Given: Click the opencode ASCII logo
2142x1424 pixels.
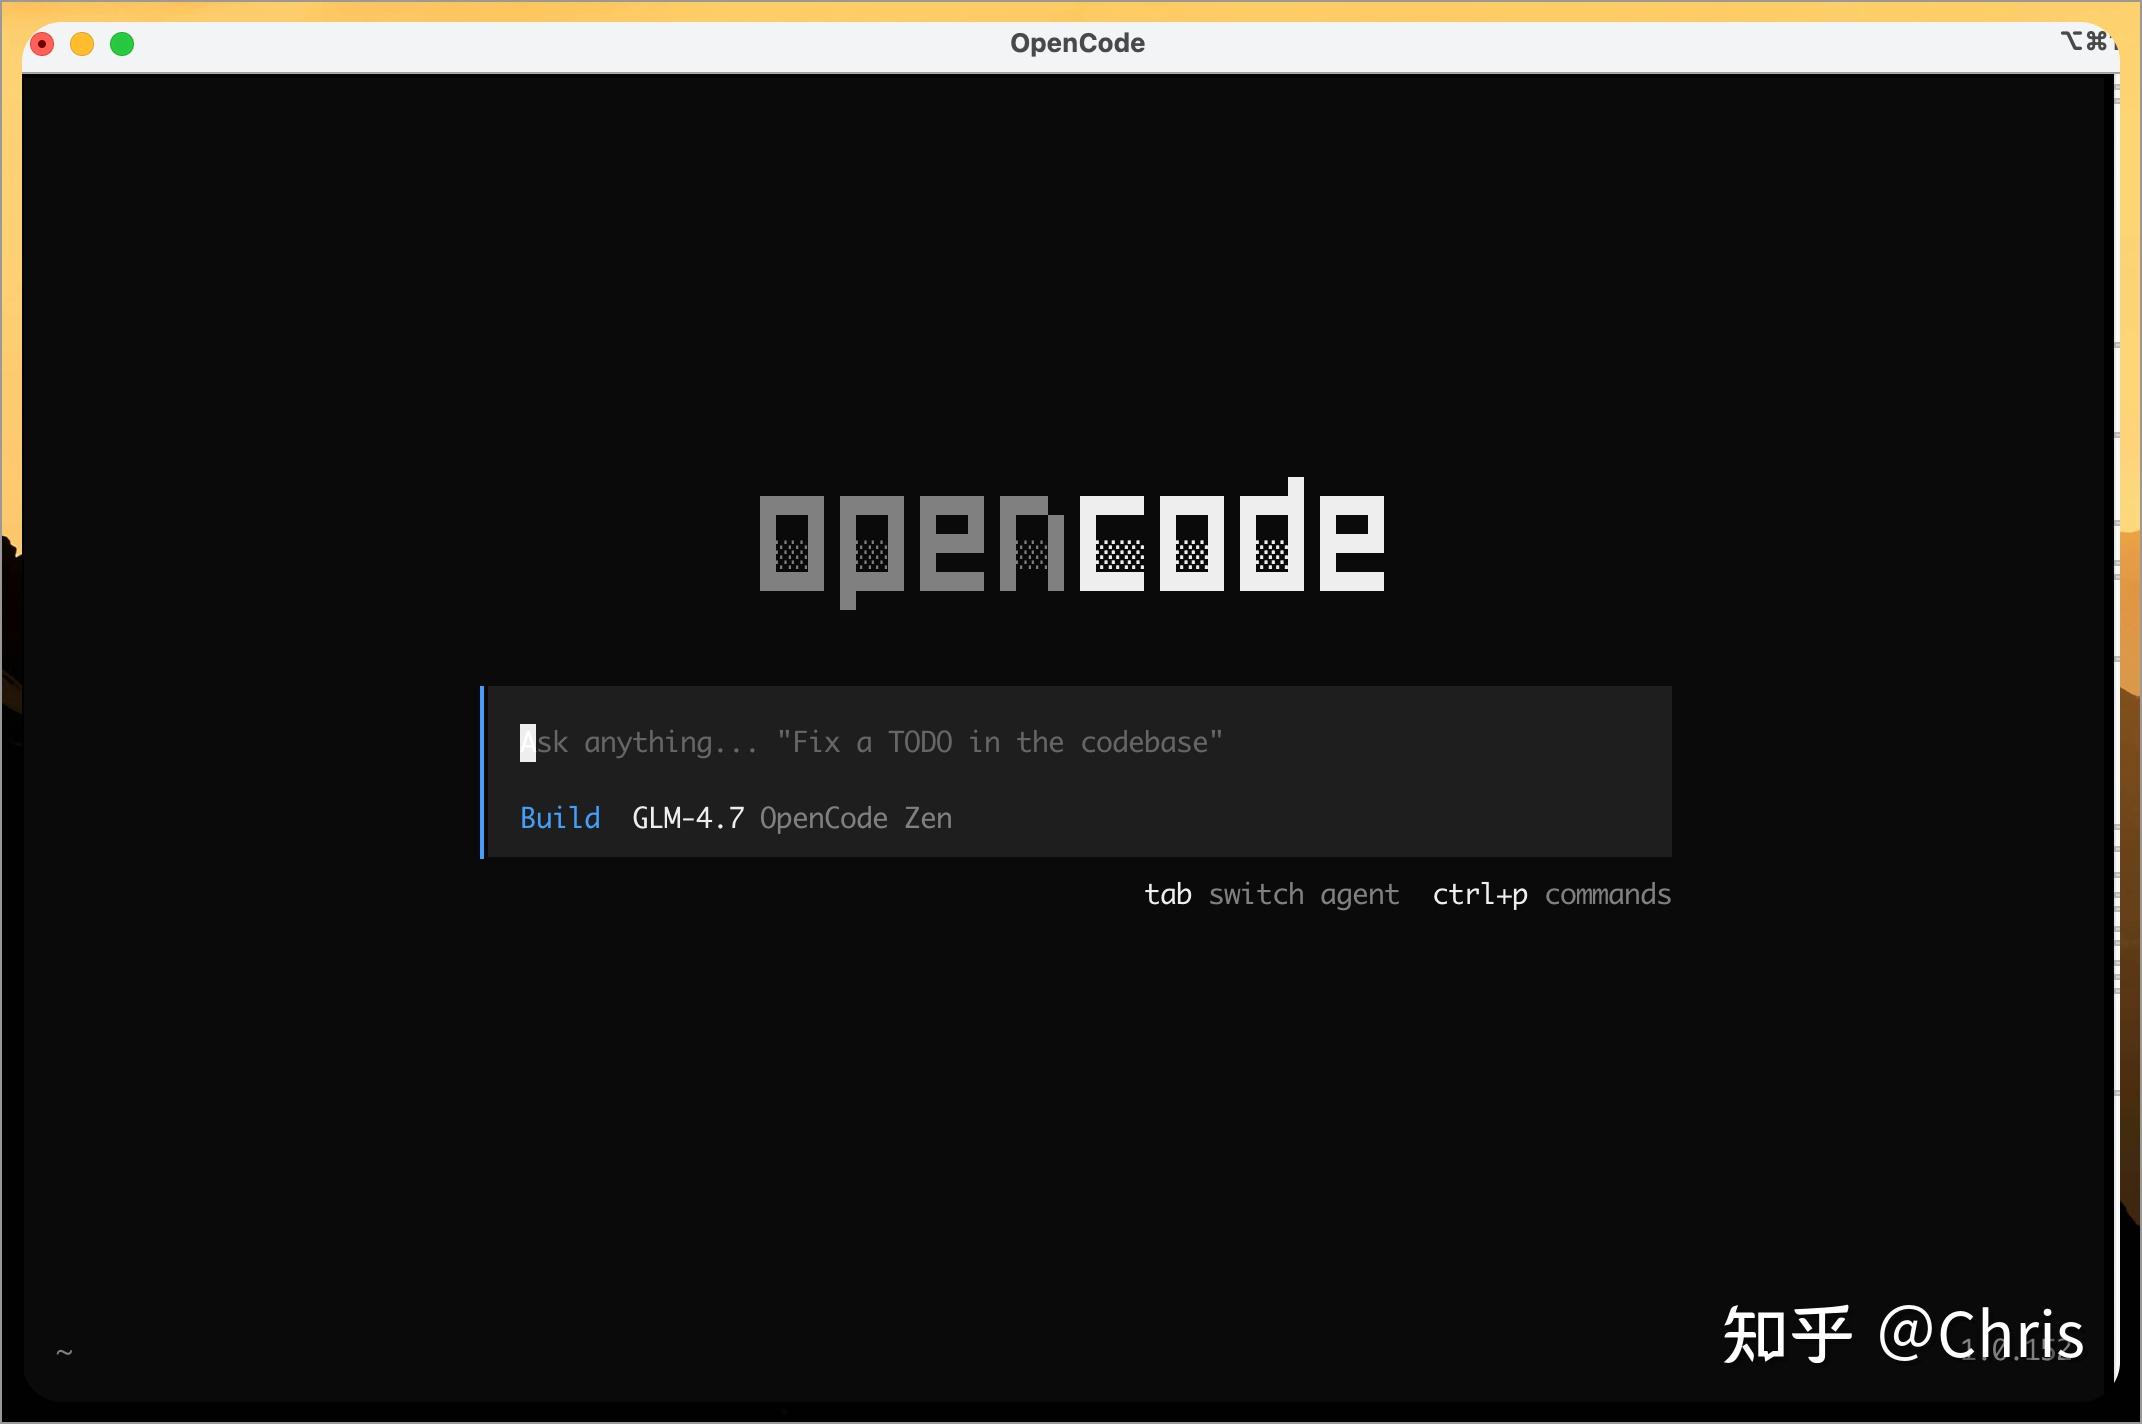Looking at the screenshot, I should (1072, 543).
